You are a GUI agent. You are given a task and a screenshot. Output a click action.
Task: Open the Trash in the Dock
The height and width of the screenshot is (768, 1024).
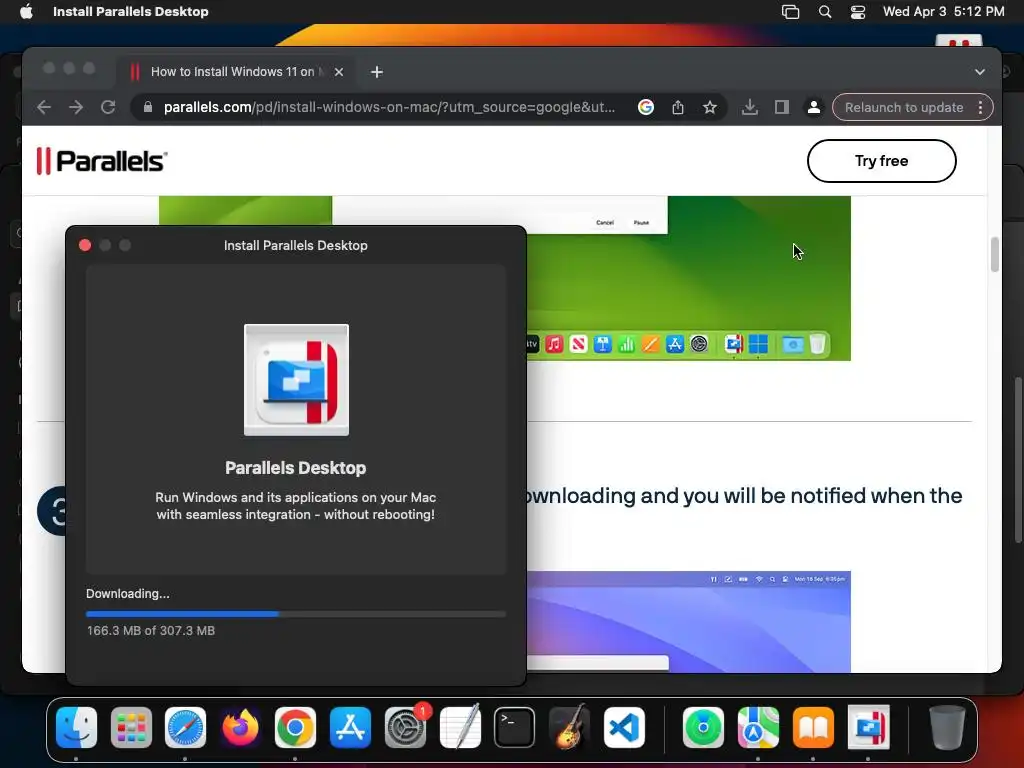click(x=947, y=727)
